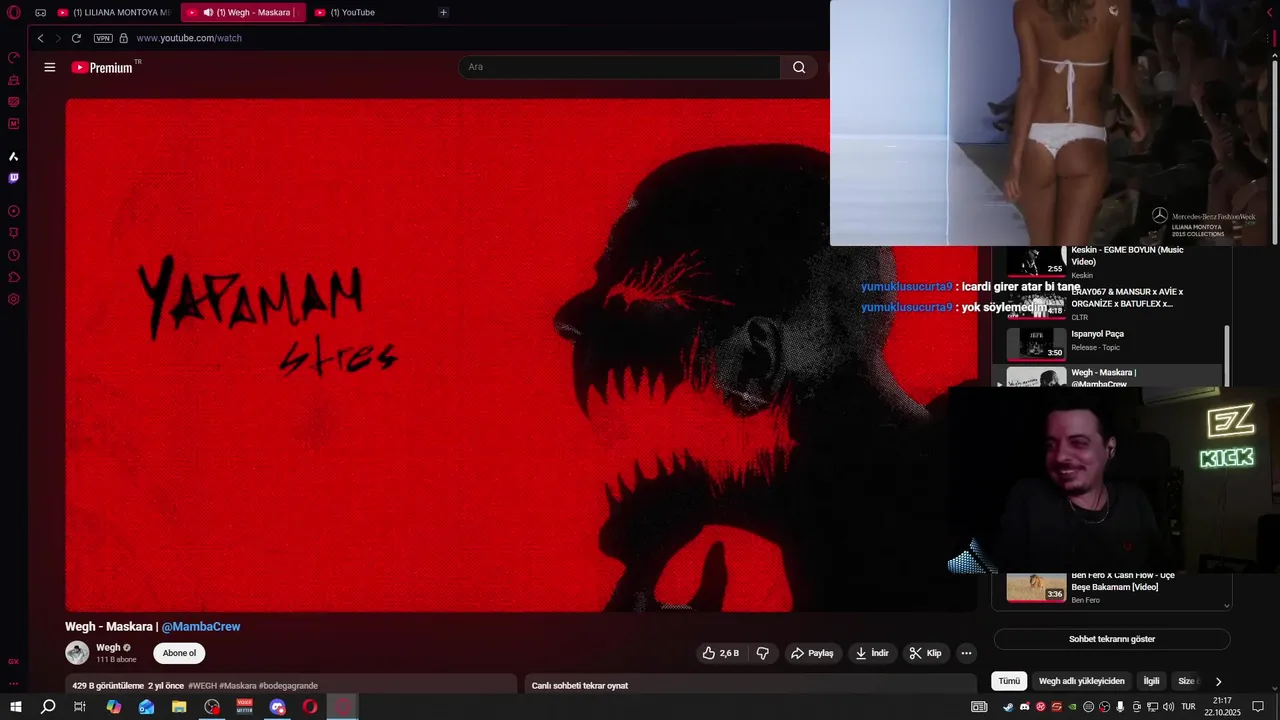Open the Discord system tray icon
Viewport: 1280px width, 720px height.
tap(1024, 707)
